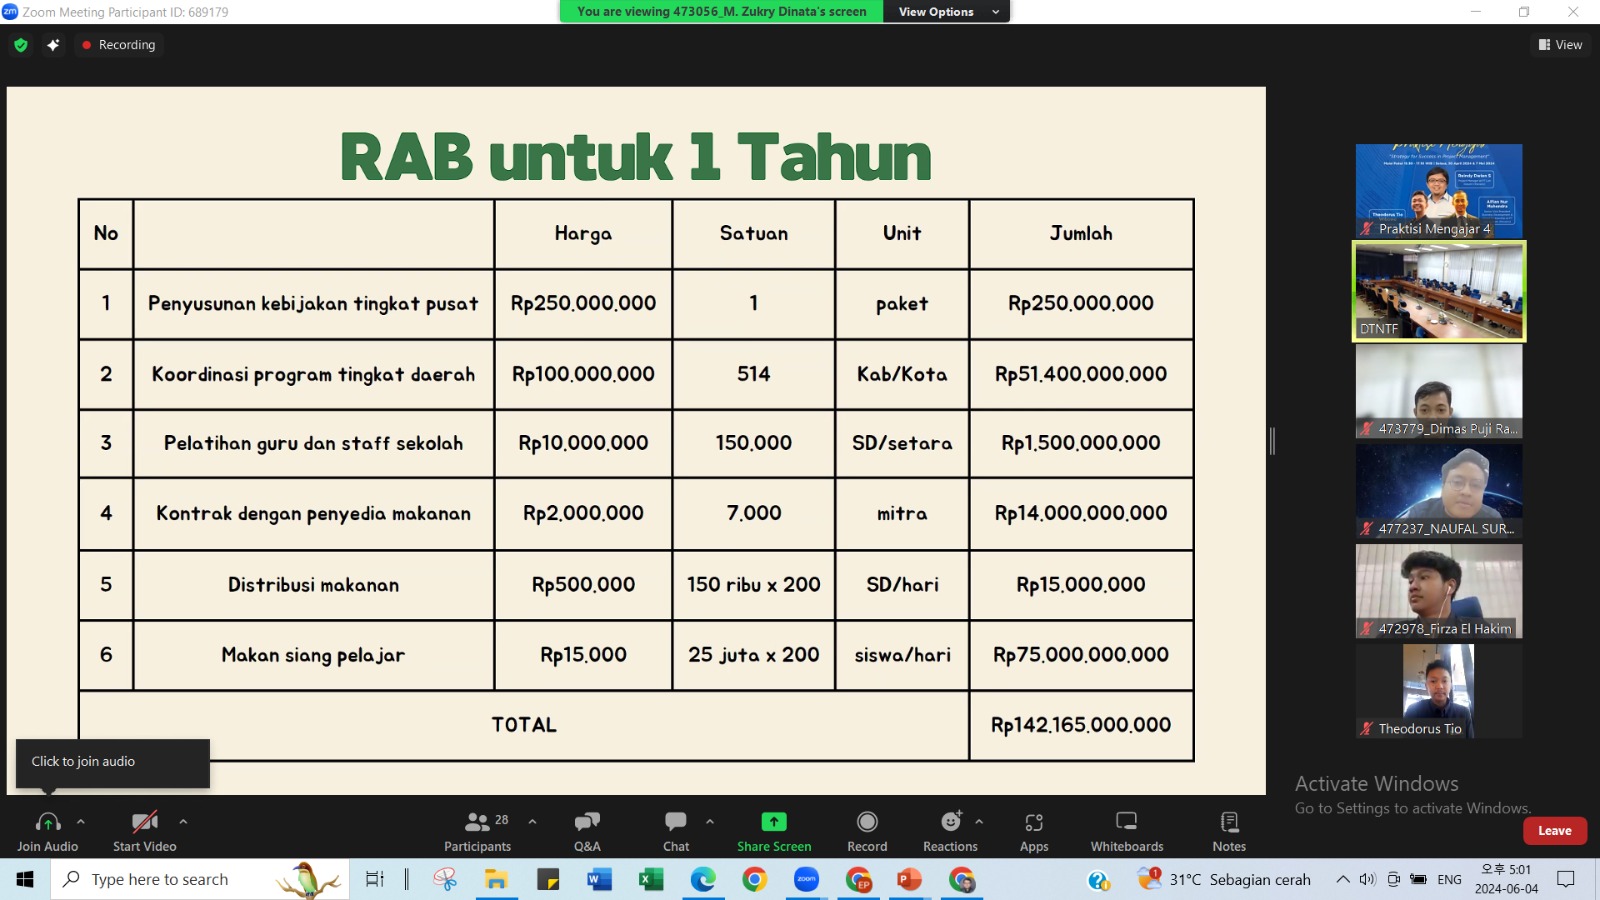
Task: Click the cell Rp51.400.000.000
Action: pyautogui.click(x=1081, y=374)
